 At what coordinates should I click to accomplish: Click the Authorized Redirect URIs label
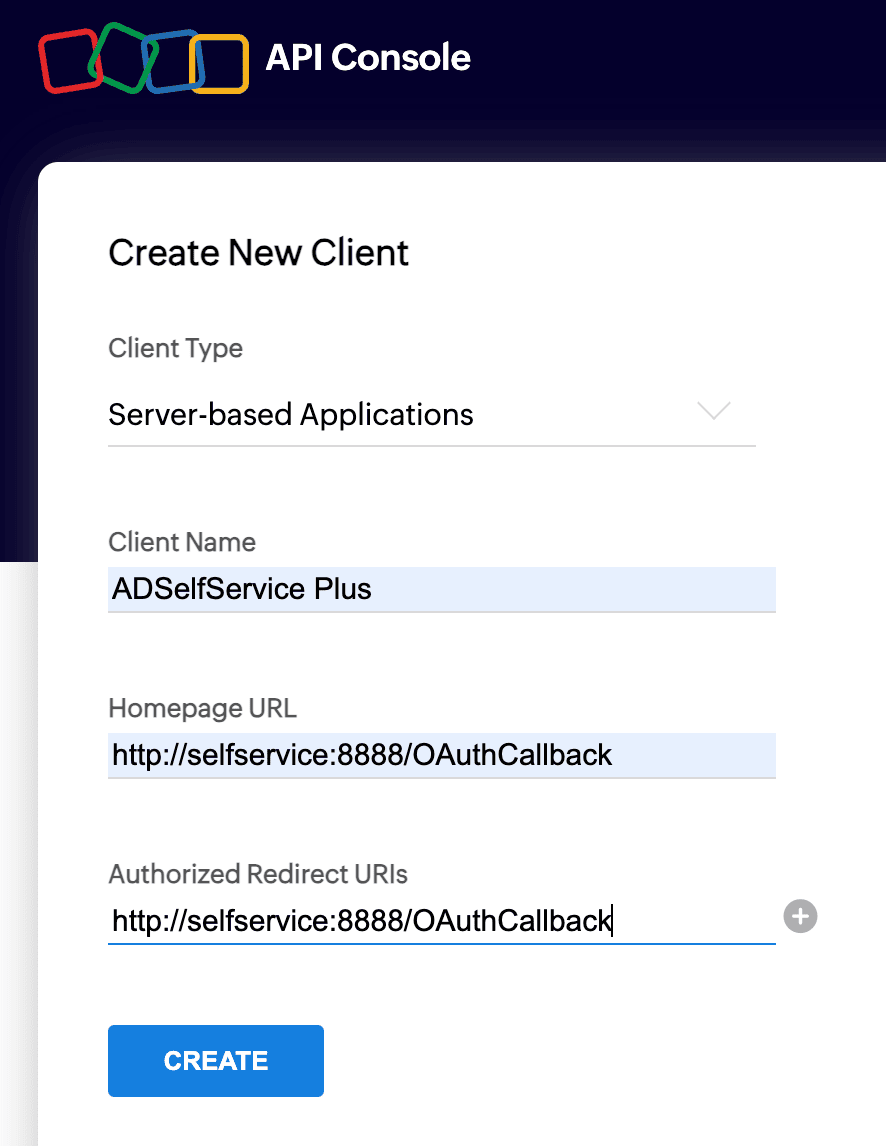click(x=258, y=874)
